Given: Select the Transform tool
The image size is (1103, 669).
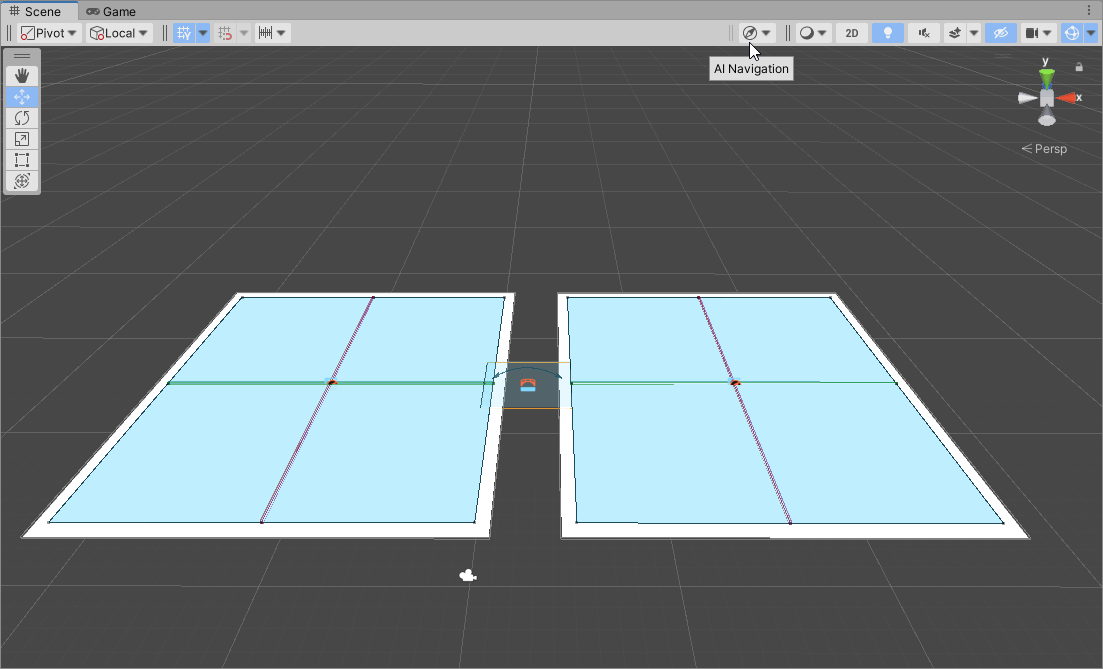Looking at the screenshot, I should [x=22, y=181].
